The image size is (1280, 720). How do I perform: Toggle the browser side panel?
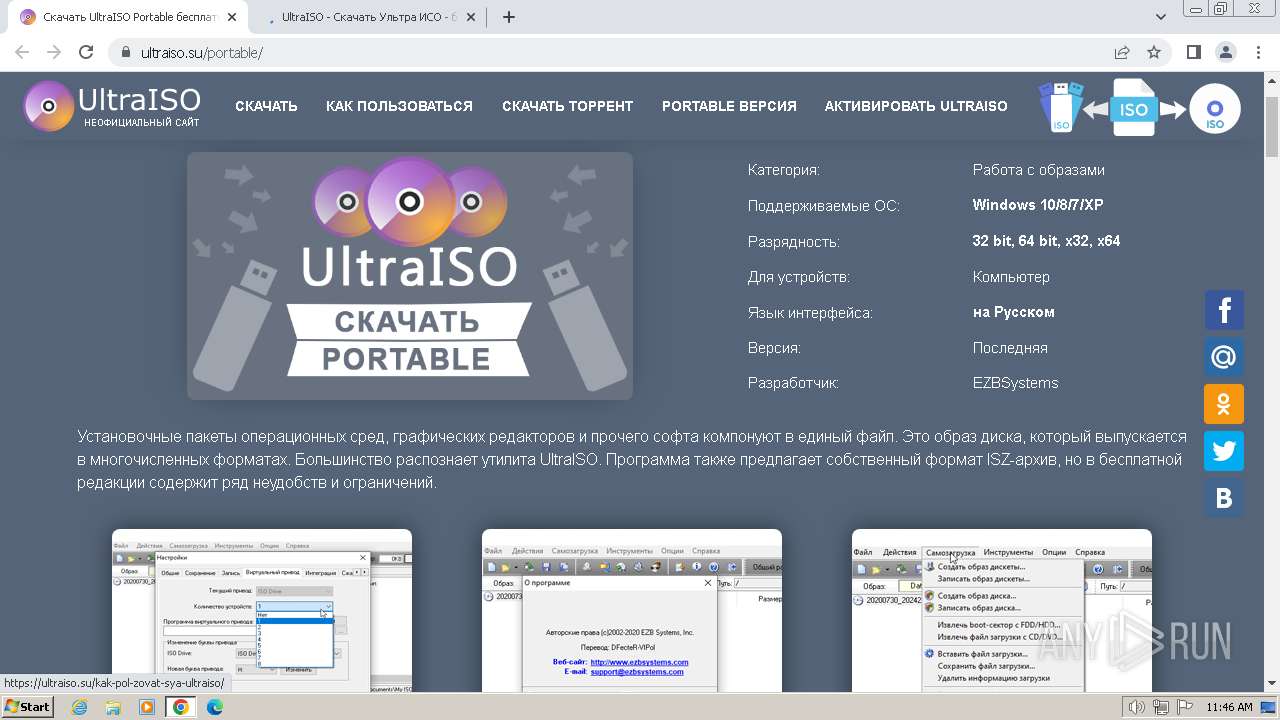(1193, 52)
